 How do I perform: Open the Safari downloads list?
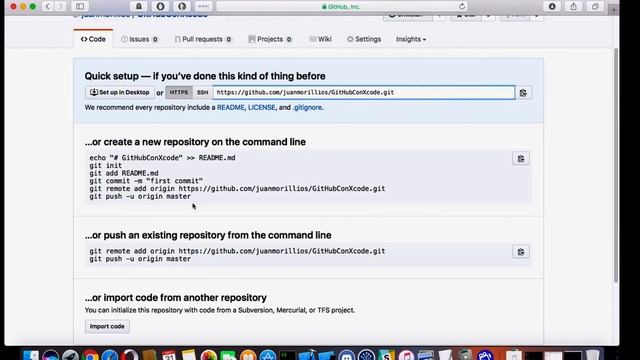pyautogui.click(x=552, y=6)
